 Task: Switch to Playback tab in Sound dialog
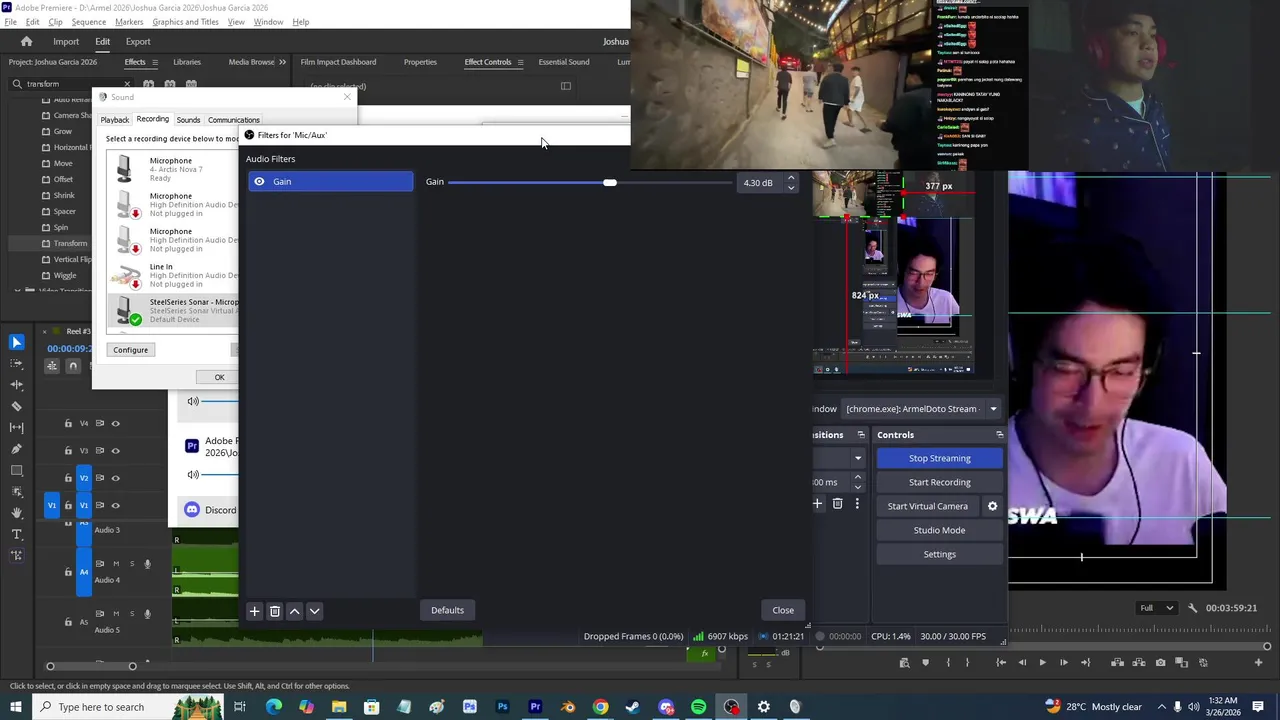[114, 120]
